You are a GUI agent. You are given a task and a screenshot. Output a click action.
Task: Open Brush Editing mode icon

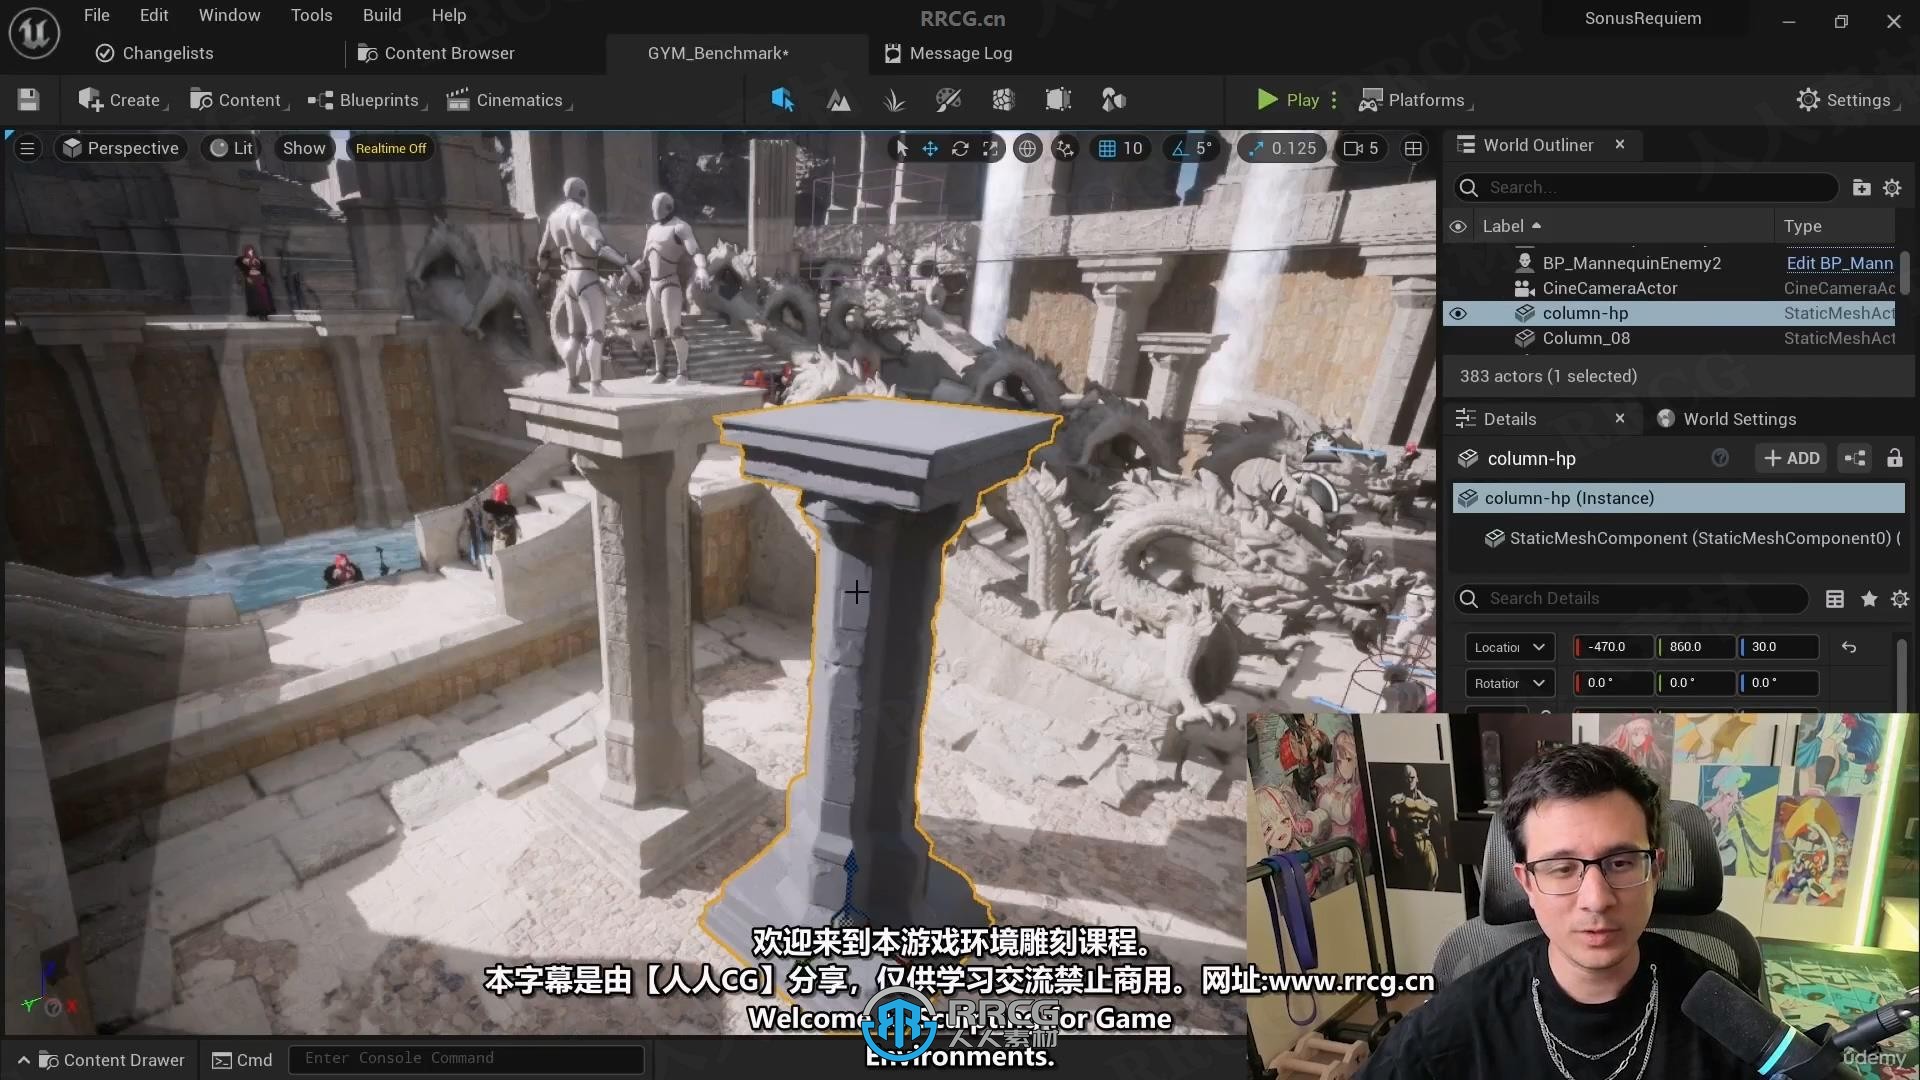point(1058,99)
